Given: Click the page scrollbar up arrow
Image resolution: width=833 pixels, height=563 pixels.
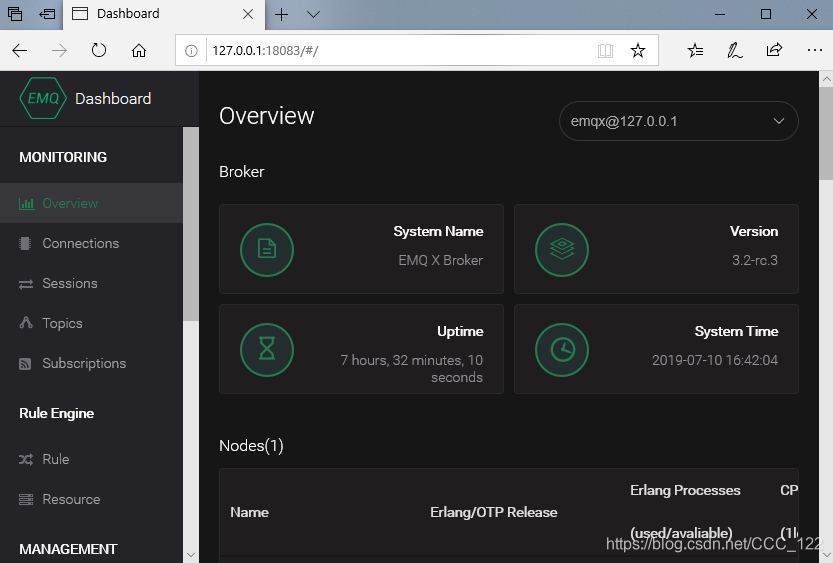Looking at the screenshot, I should tap(826, 79).
